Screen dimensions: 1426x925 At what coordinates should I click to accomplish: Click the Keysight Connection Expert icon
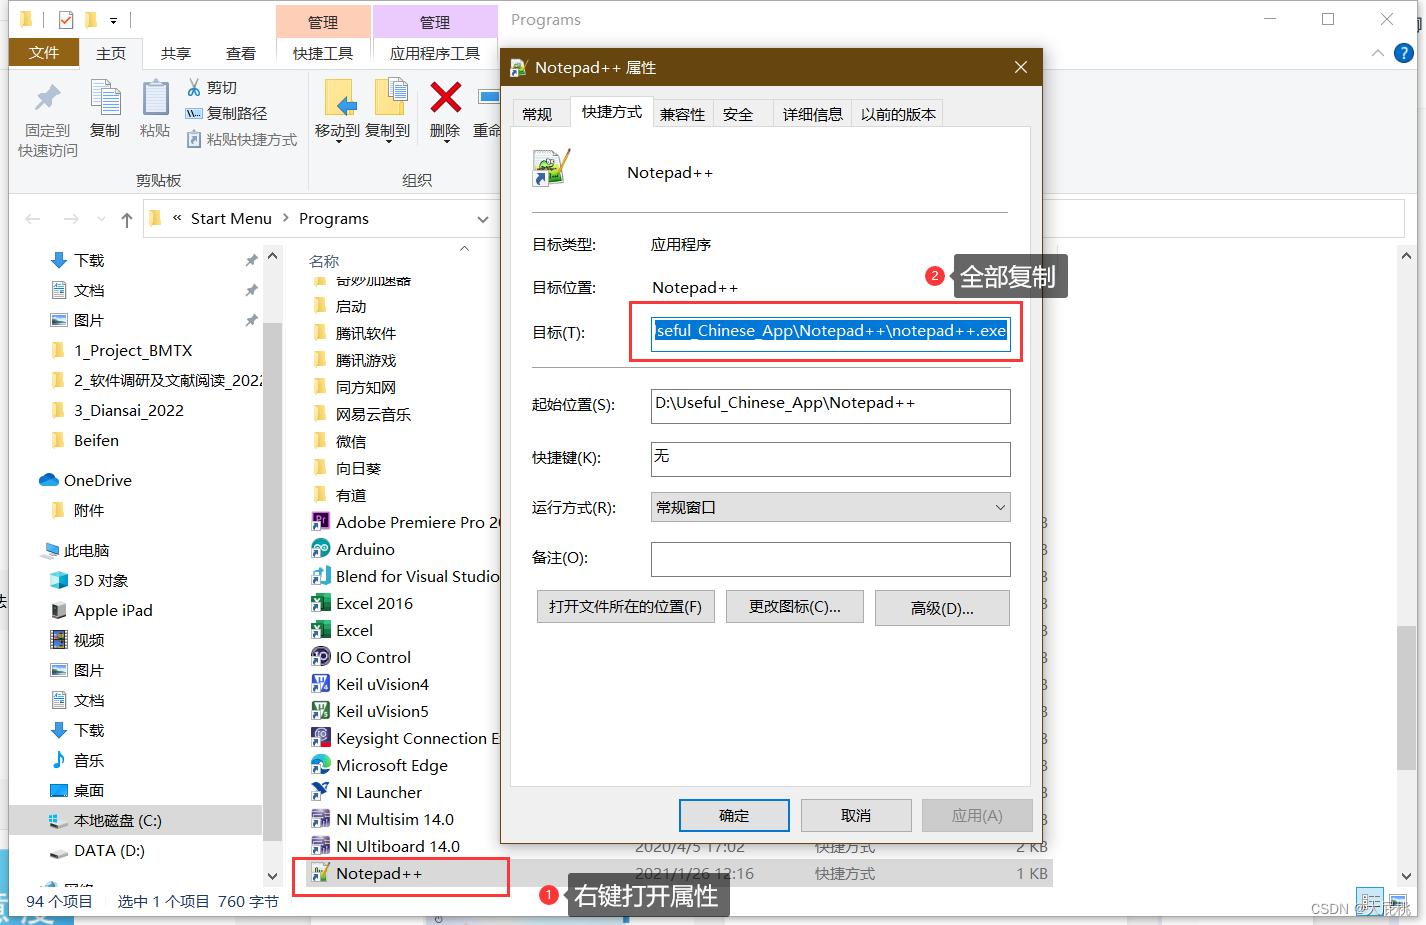320,738
